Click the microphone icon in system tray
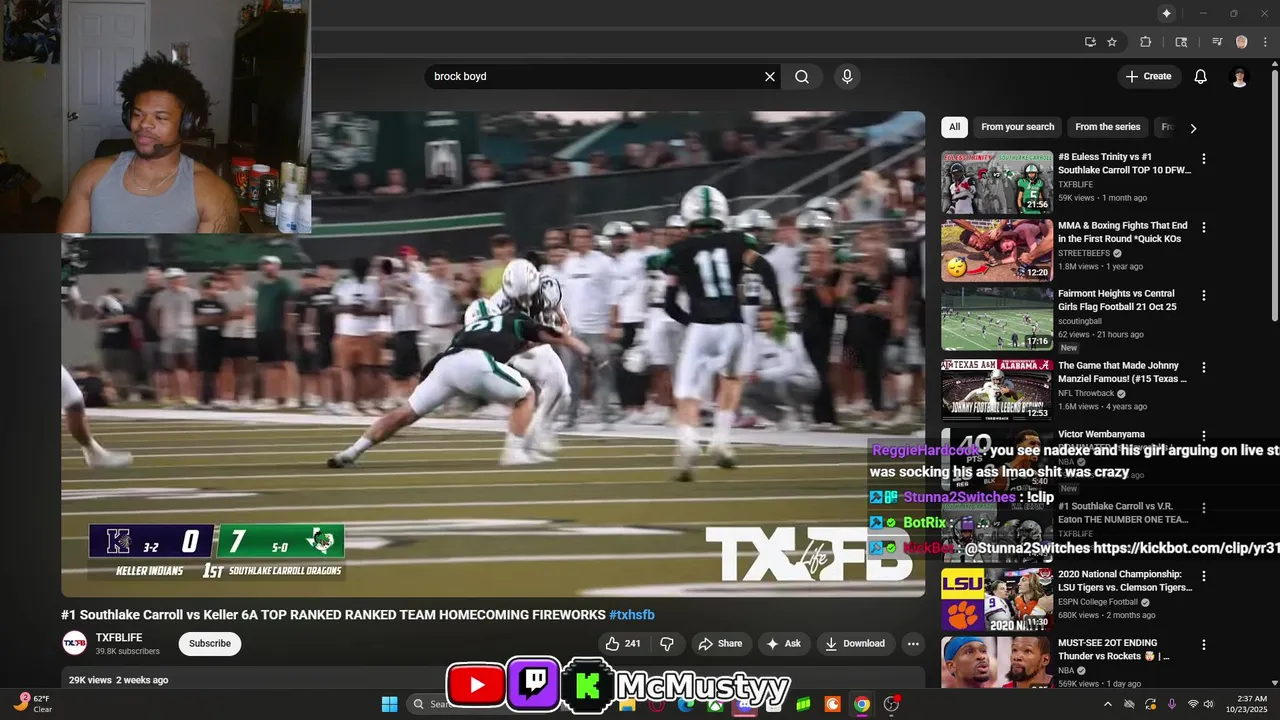This screenshot has width=1280, height=720. click(1172, 704)
